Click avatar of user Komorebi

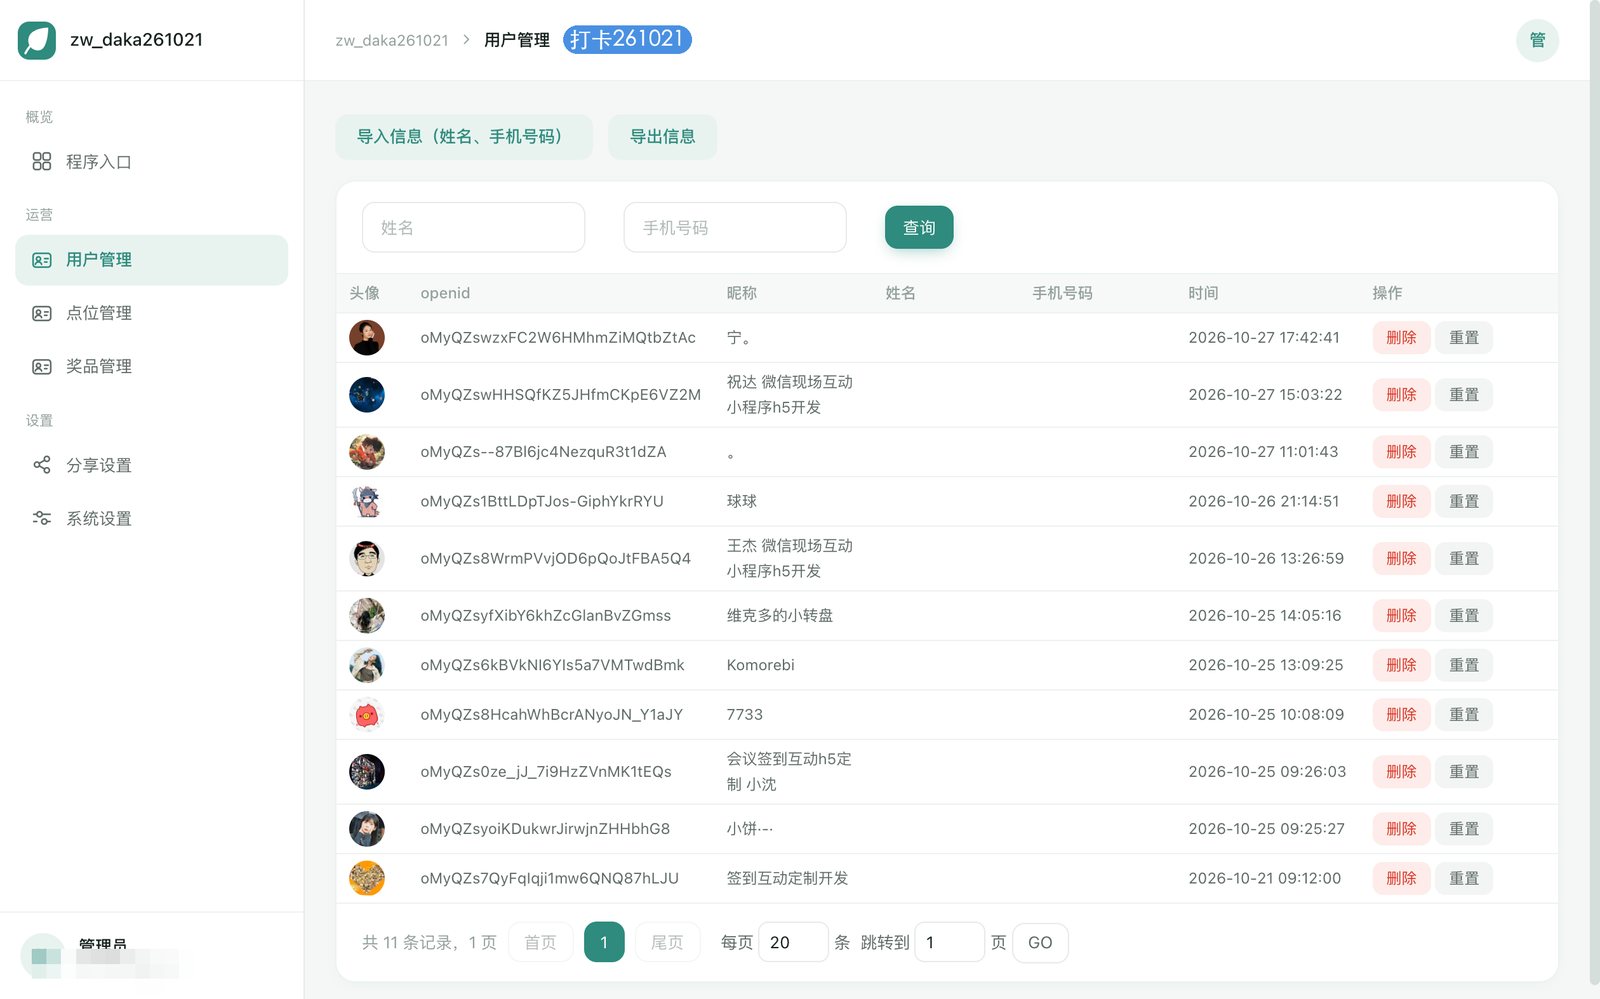click(367, 665)
